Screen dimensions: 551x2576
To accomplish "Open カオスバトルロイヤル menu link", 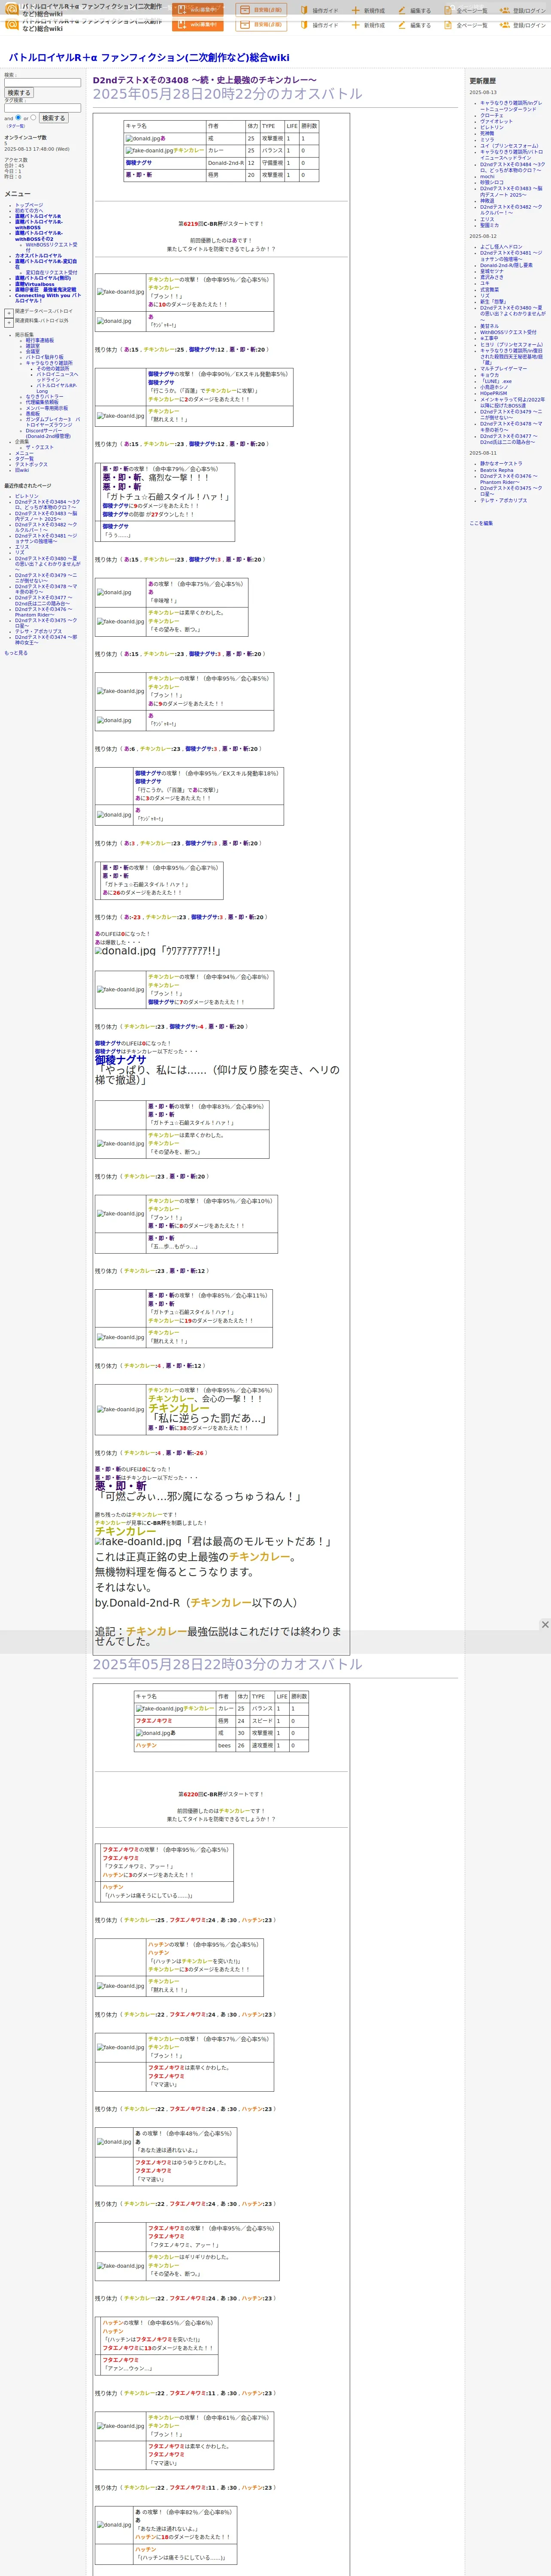I will click(38, 256).
